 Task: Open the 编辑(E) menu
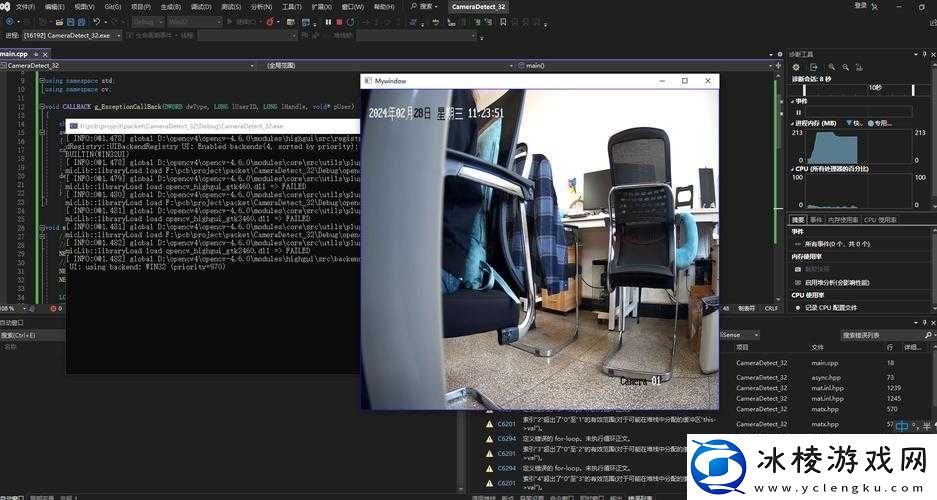pos(55,7)
